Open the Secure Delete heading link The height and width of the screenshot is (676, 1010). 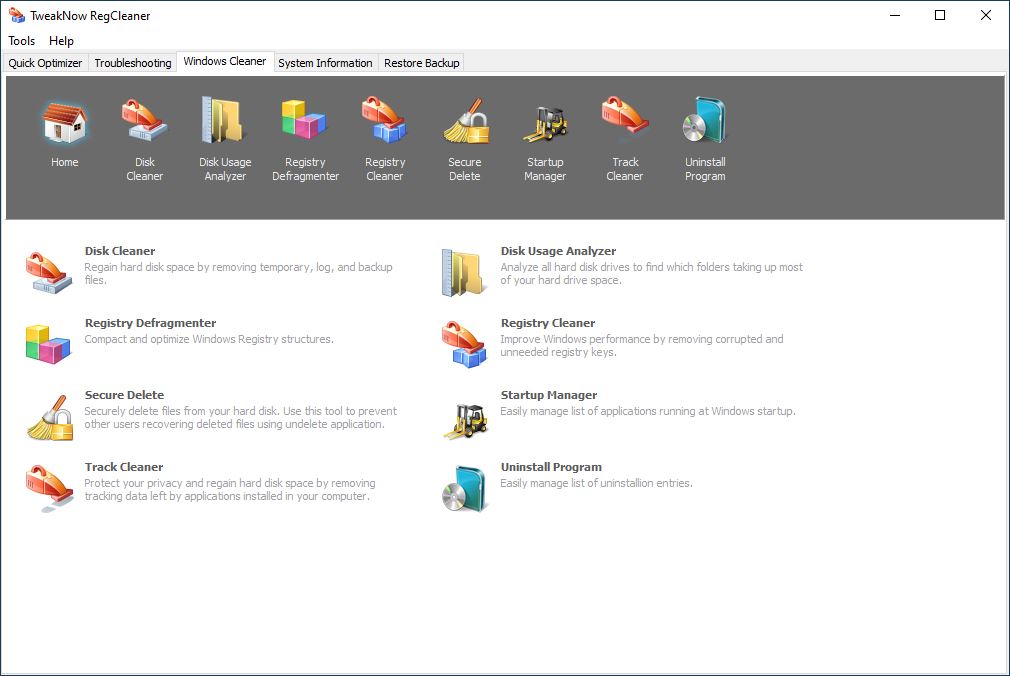coord(124,395)
